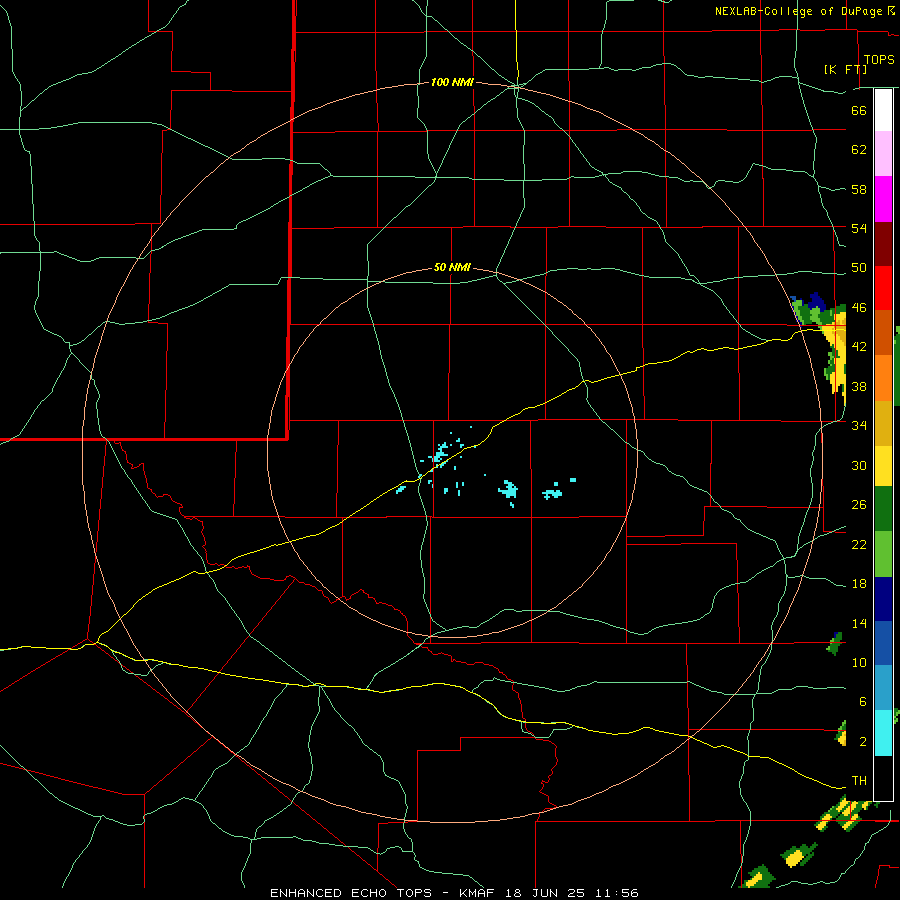Viewport: 900px width, 900px height.
Task: Click the white swatch atop the legend
Action: (883, 110)
